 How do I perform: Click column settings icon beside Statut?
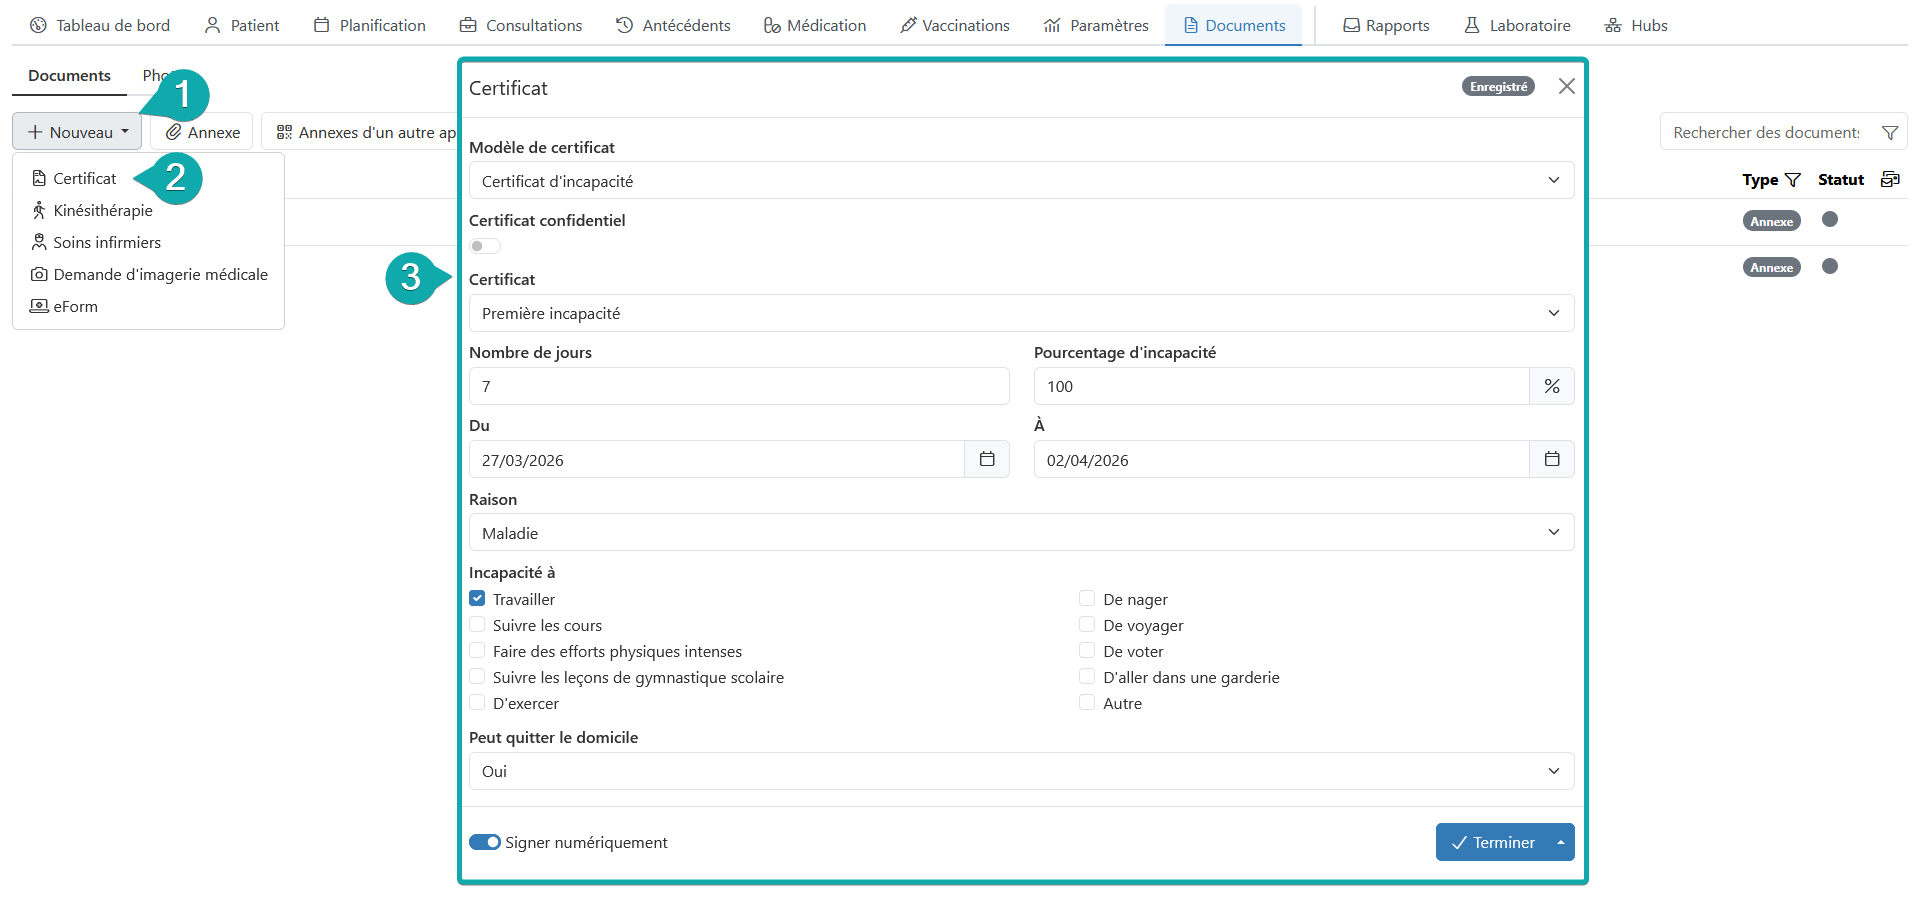click(1890, 179)
